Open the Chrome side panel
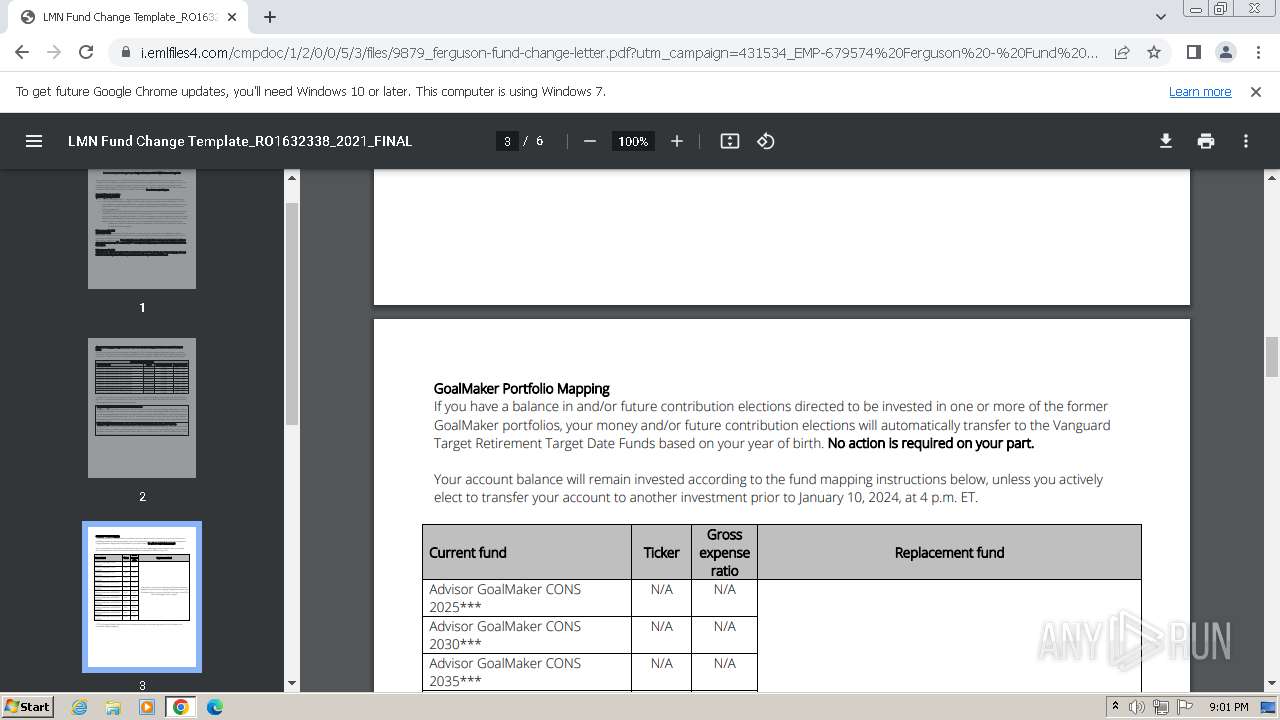This screenshot has width=1280, height=720. click(x=1193, y=52)
